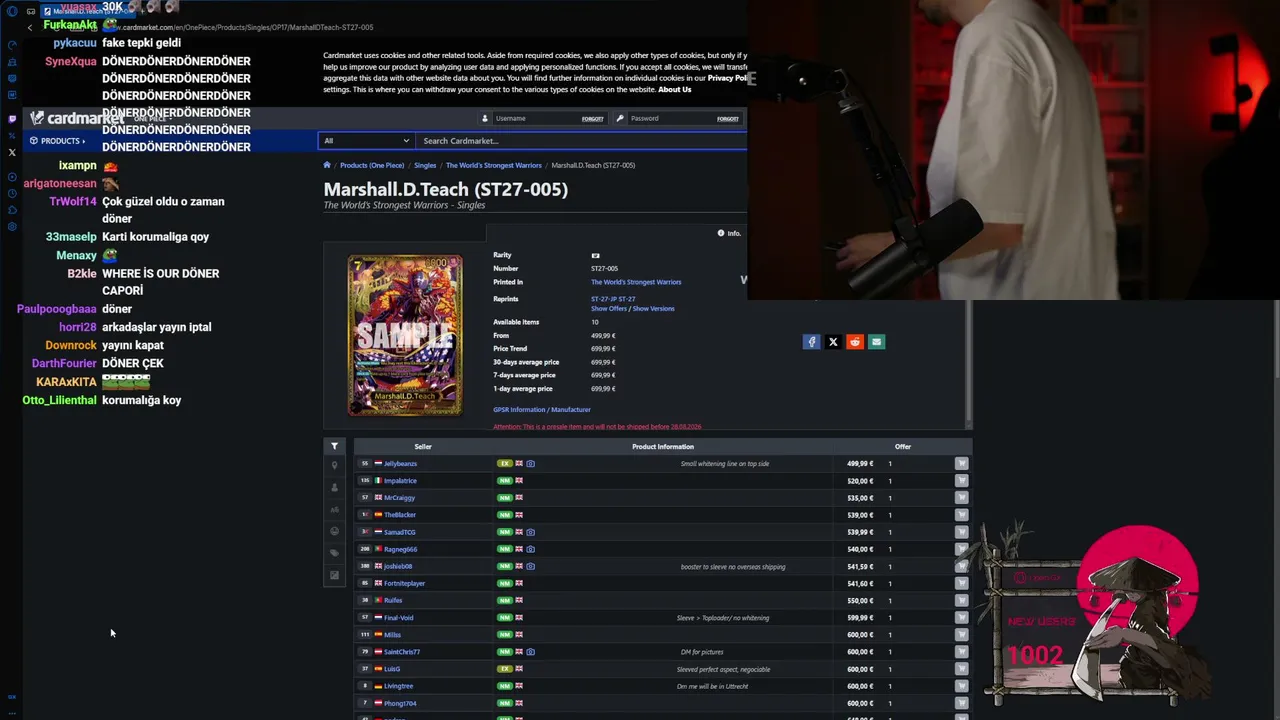Go to home via breadcrumb house icon
The width and height of the screenshot is (1280, 720).
click(327, 165)
